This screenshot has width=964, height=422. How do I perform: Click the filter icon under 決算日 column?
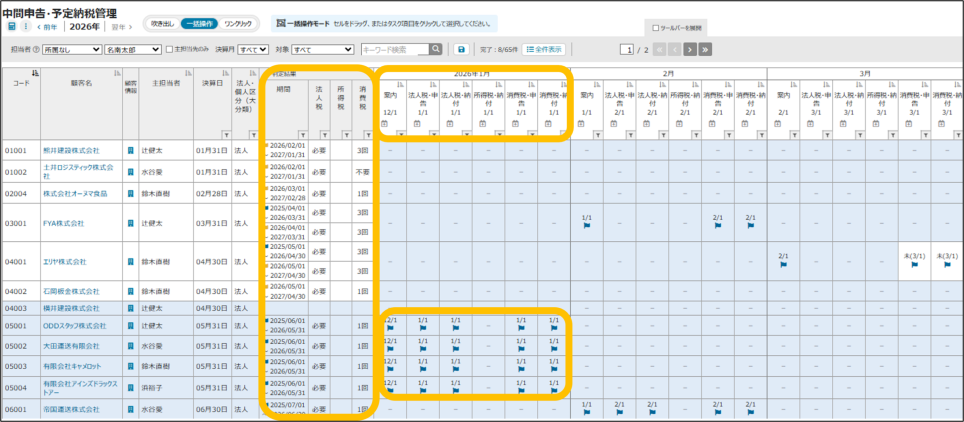coord(224,133)
